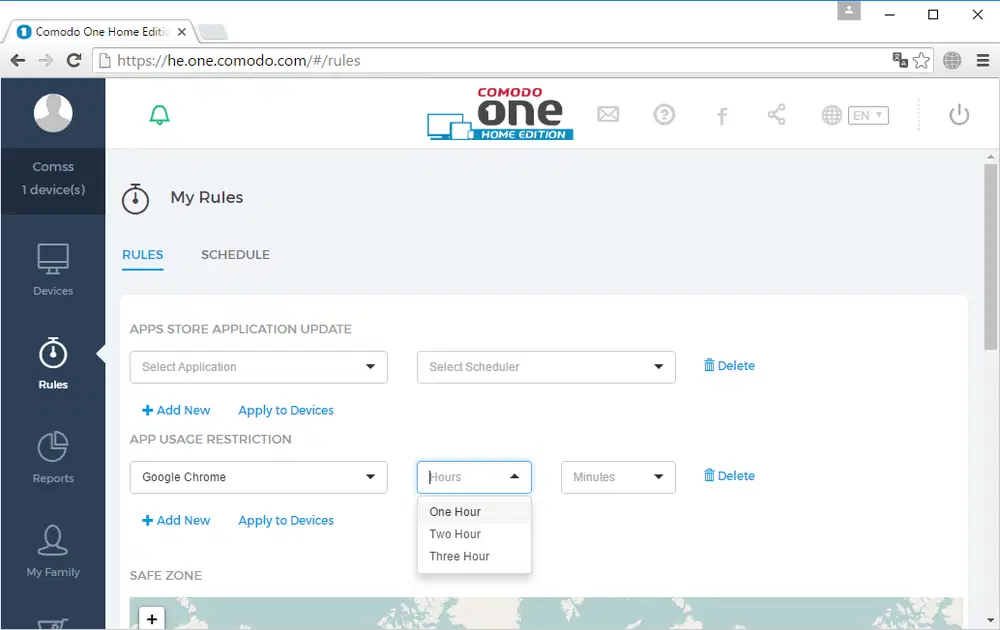This screenshot has width=1000, height=630.
Task: Choose One Hour from the list
Action: 474,511
